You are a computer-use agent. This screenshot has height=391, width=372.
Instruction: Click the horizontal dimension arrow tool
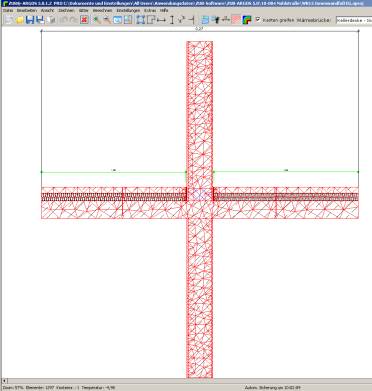pyautogui.click(x=162, y=20)
